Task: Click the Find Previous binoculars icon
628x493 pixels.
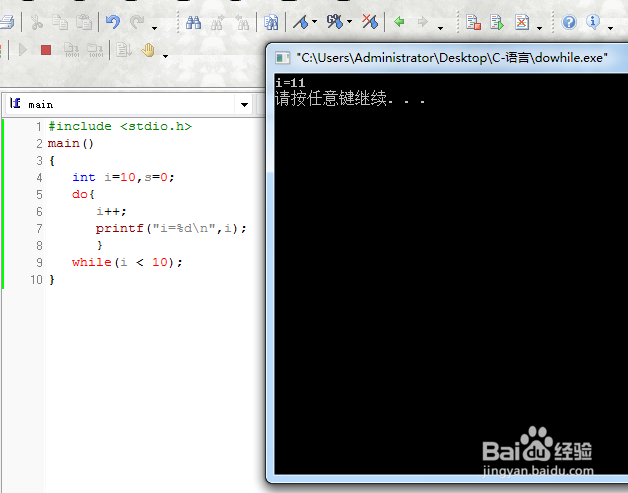Action: coord(242,22)
